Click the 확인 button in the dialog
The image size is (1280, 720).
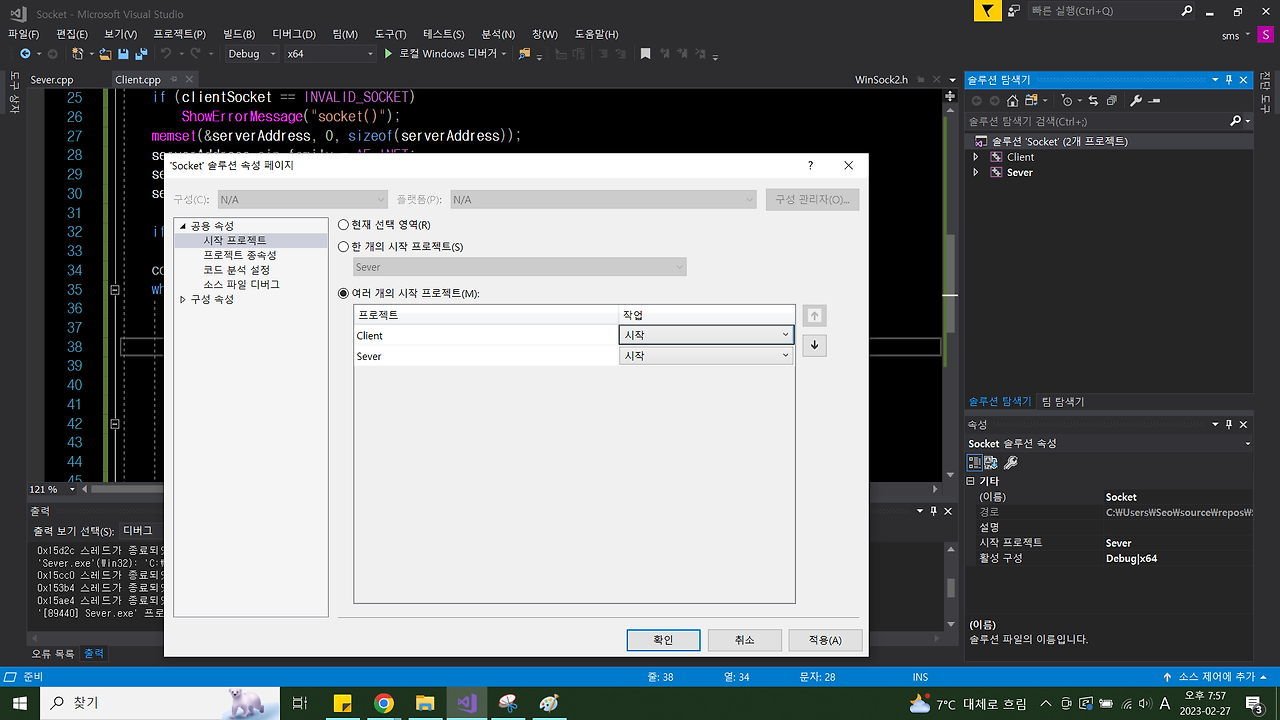(663, 640)
